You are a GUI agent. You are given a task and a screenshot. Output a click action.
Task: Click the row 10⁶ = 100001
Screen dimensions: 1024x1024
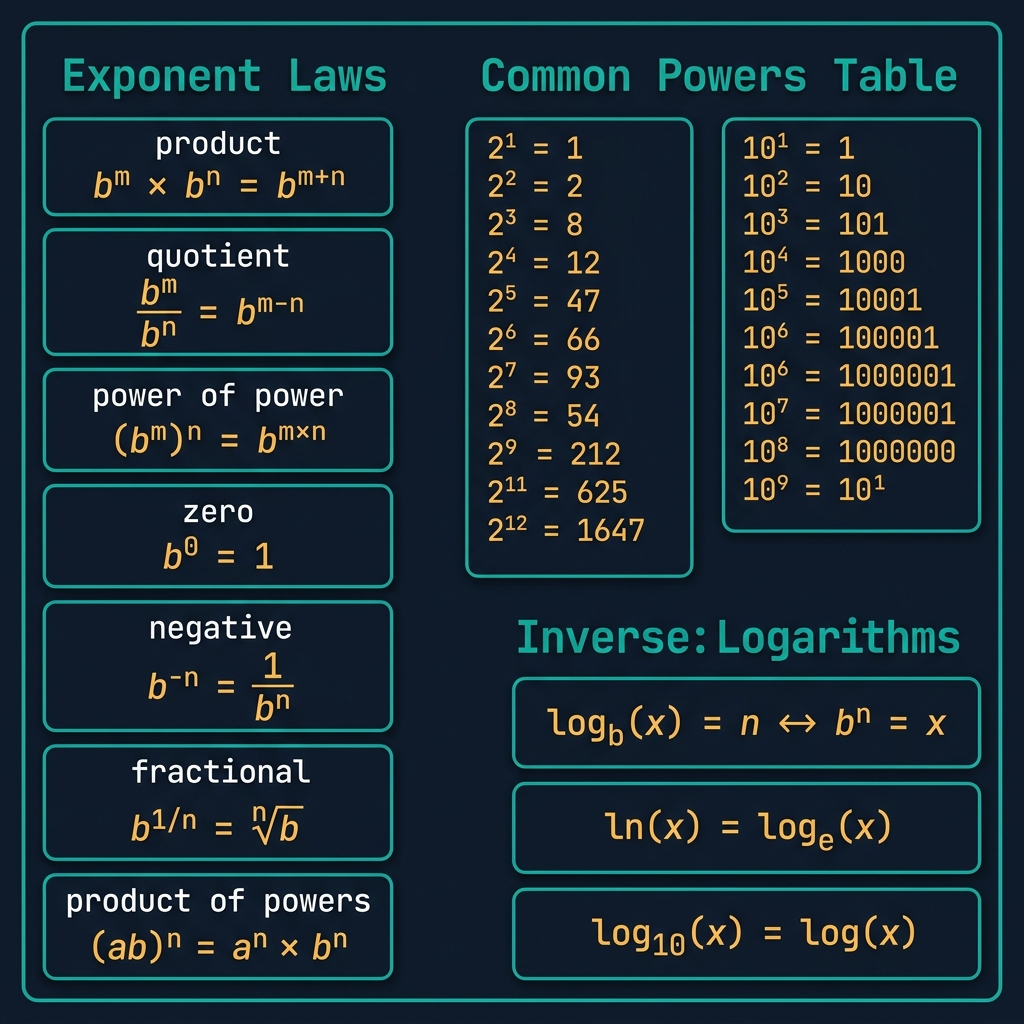point(840,338)
